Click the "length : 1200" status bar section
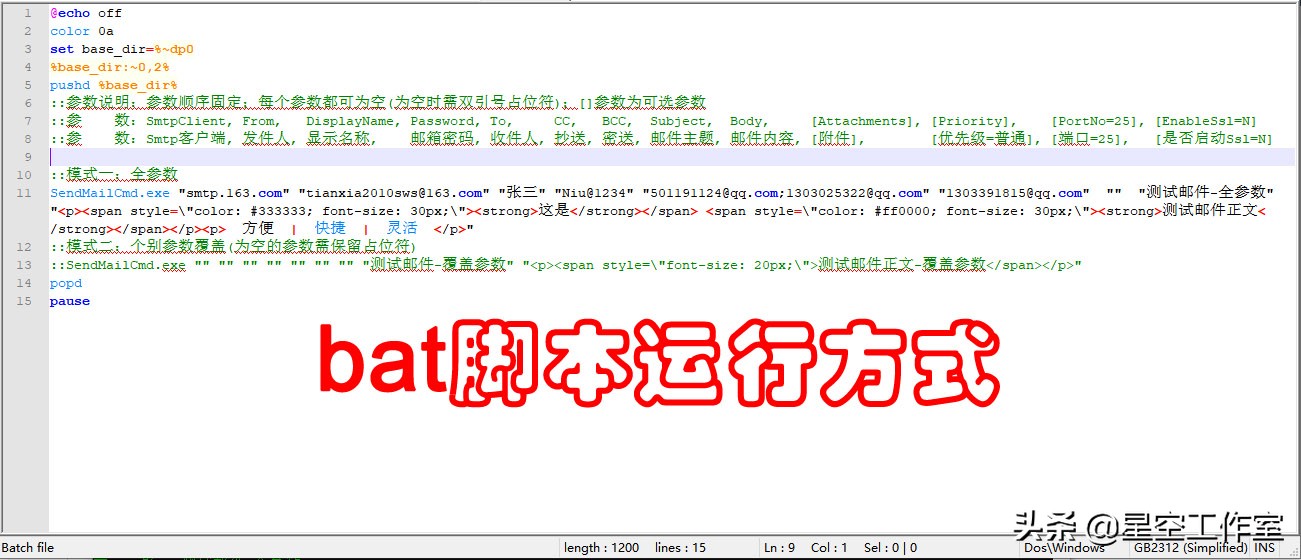 click(601, 548)
